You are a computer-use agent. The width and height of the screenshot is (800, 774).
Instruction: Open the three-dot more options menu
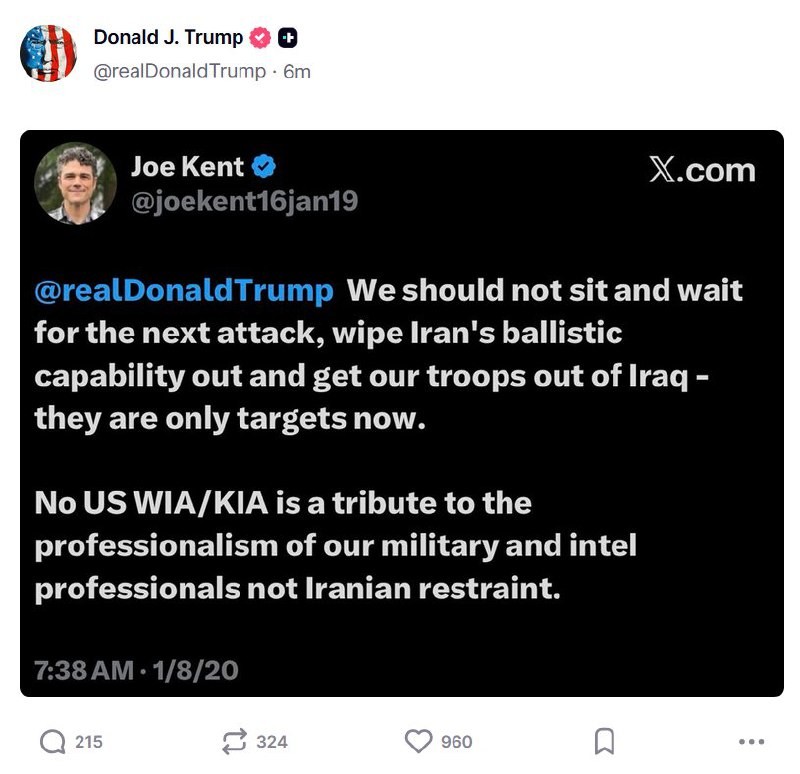coord(750,741)
